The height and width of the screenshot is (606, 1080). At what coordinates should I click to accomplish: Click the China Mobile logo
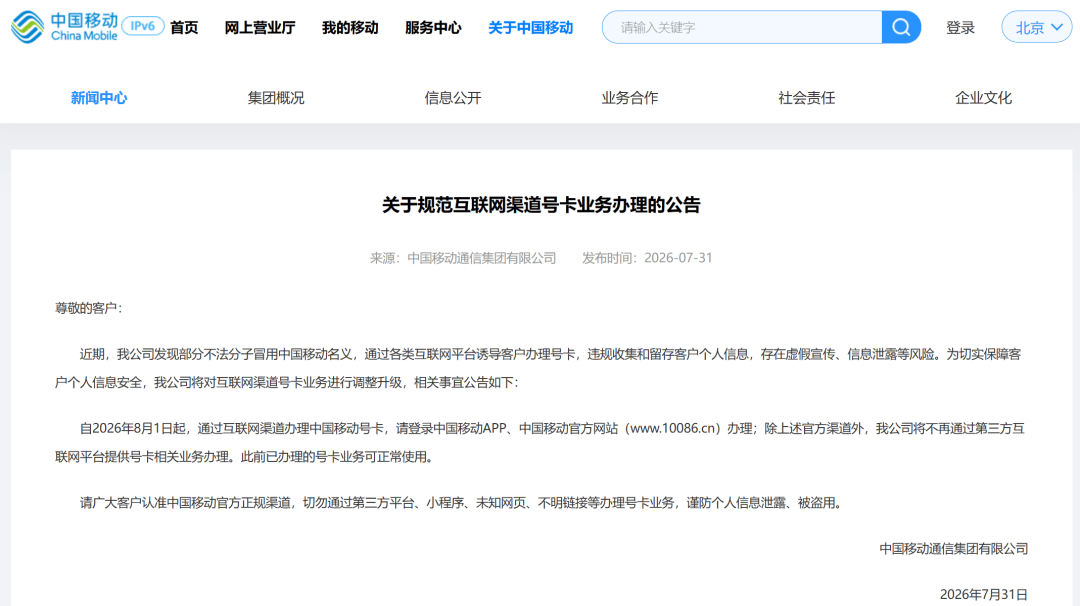[x=64, y=28]
